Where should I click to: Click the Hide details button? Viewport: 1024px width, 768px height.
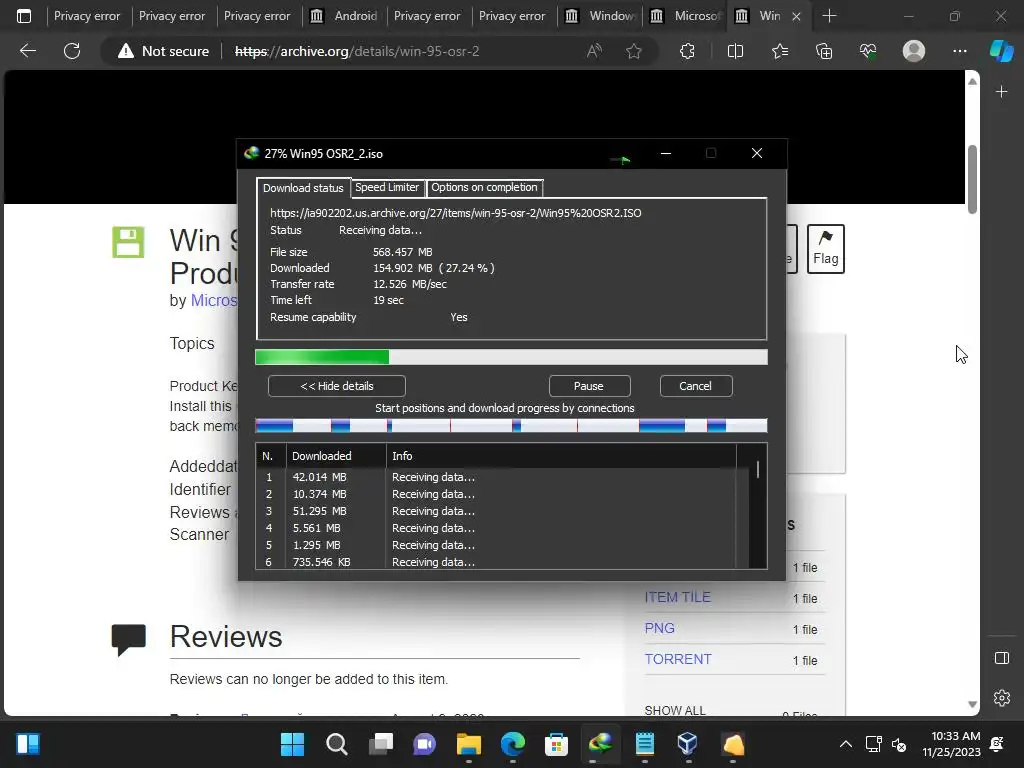(337, 386)
